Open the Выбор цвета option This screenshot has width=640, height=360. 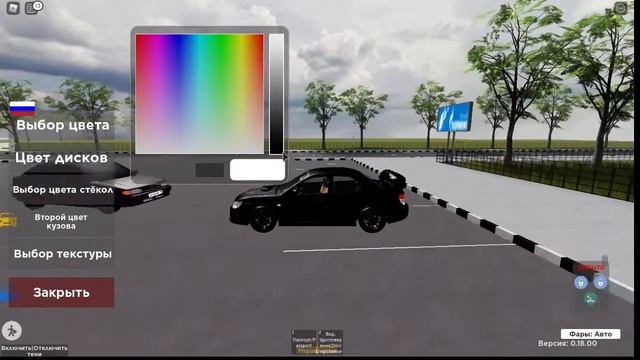point(62,125)
